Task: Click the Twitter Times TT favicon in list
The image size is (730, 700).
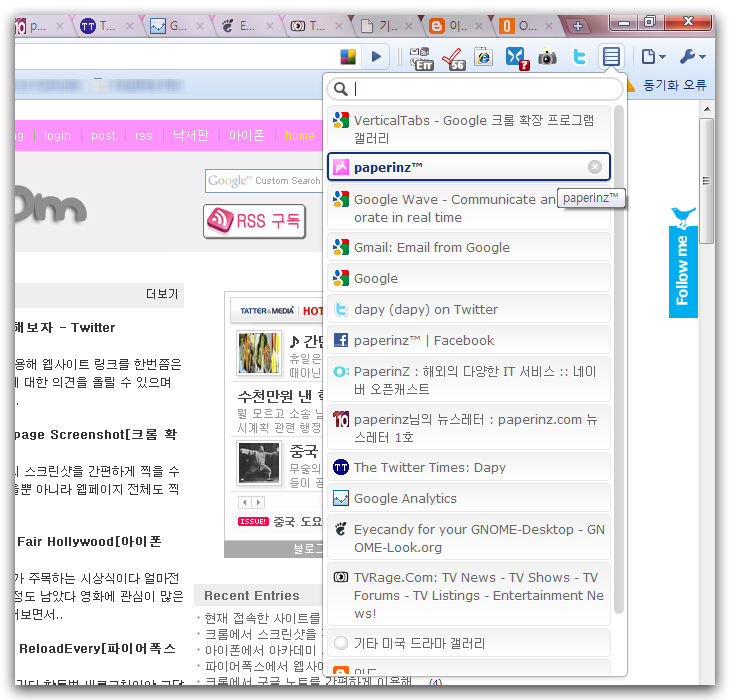Action: (x=341, y=467)
